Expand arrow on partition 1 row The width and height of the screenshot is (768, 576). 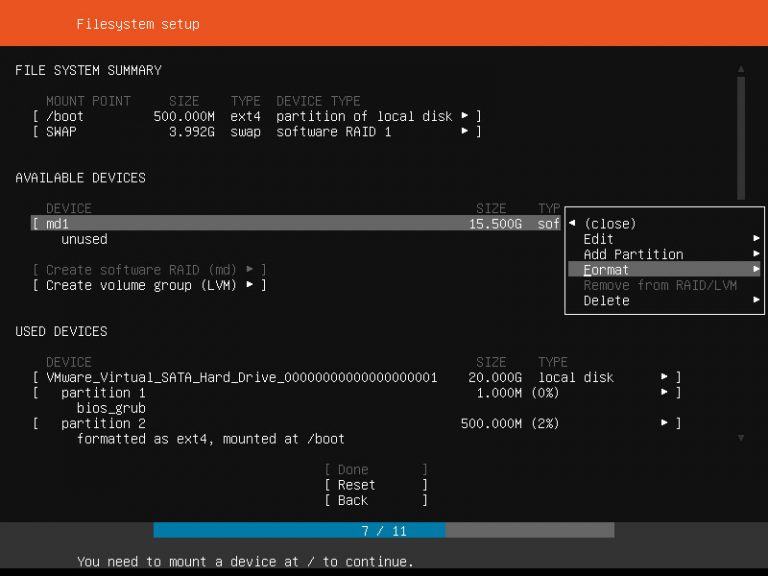click(664, 392)
